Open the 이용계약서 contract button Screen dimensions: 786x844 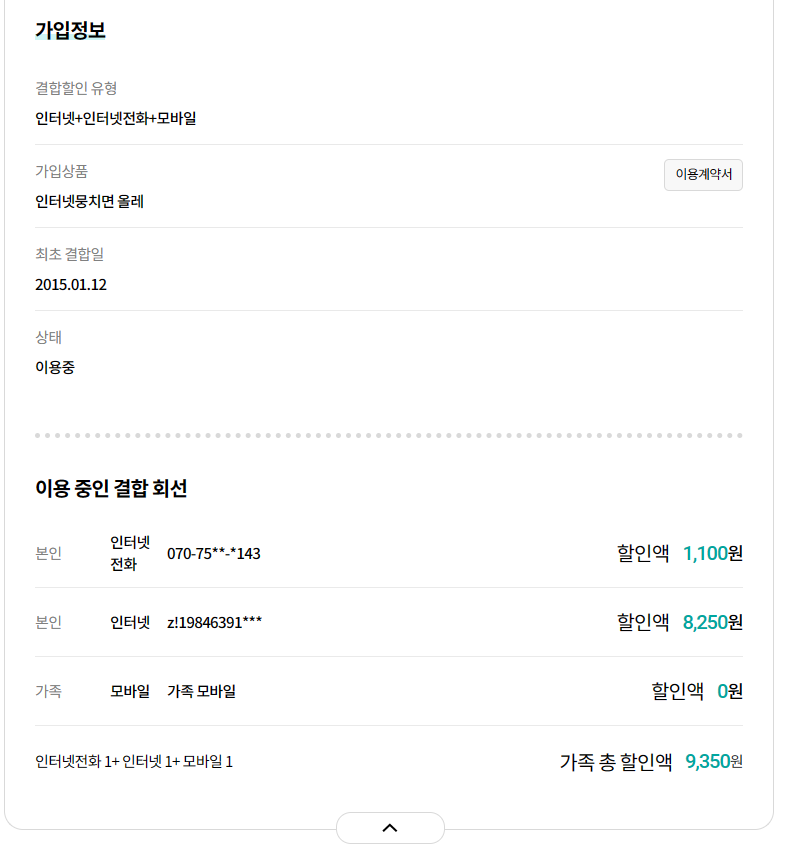tap(703, 174)
